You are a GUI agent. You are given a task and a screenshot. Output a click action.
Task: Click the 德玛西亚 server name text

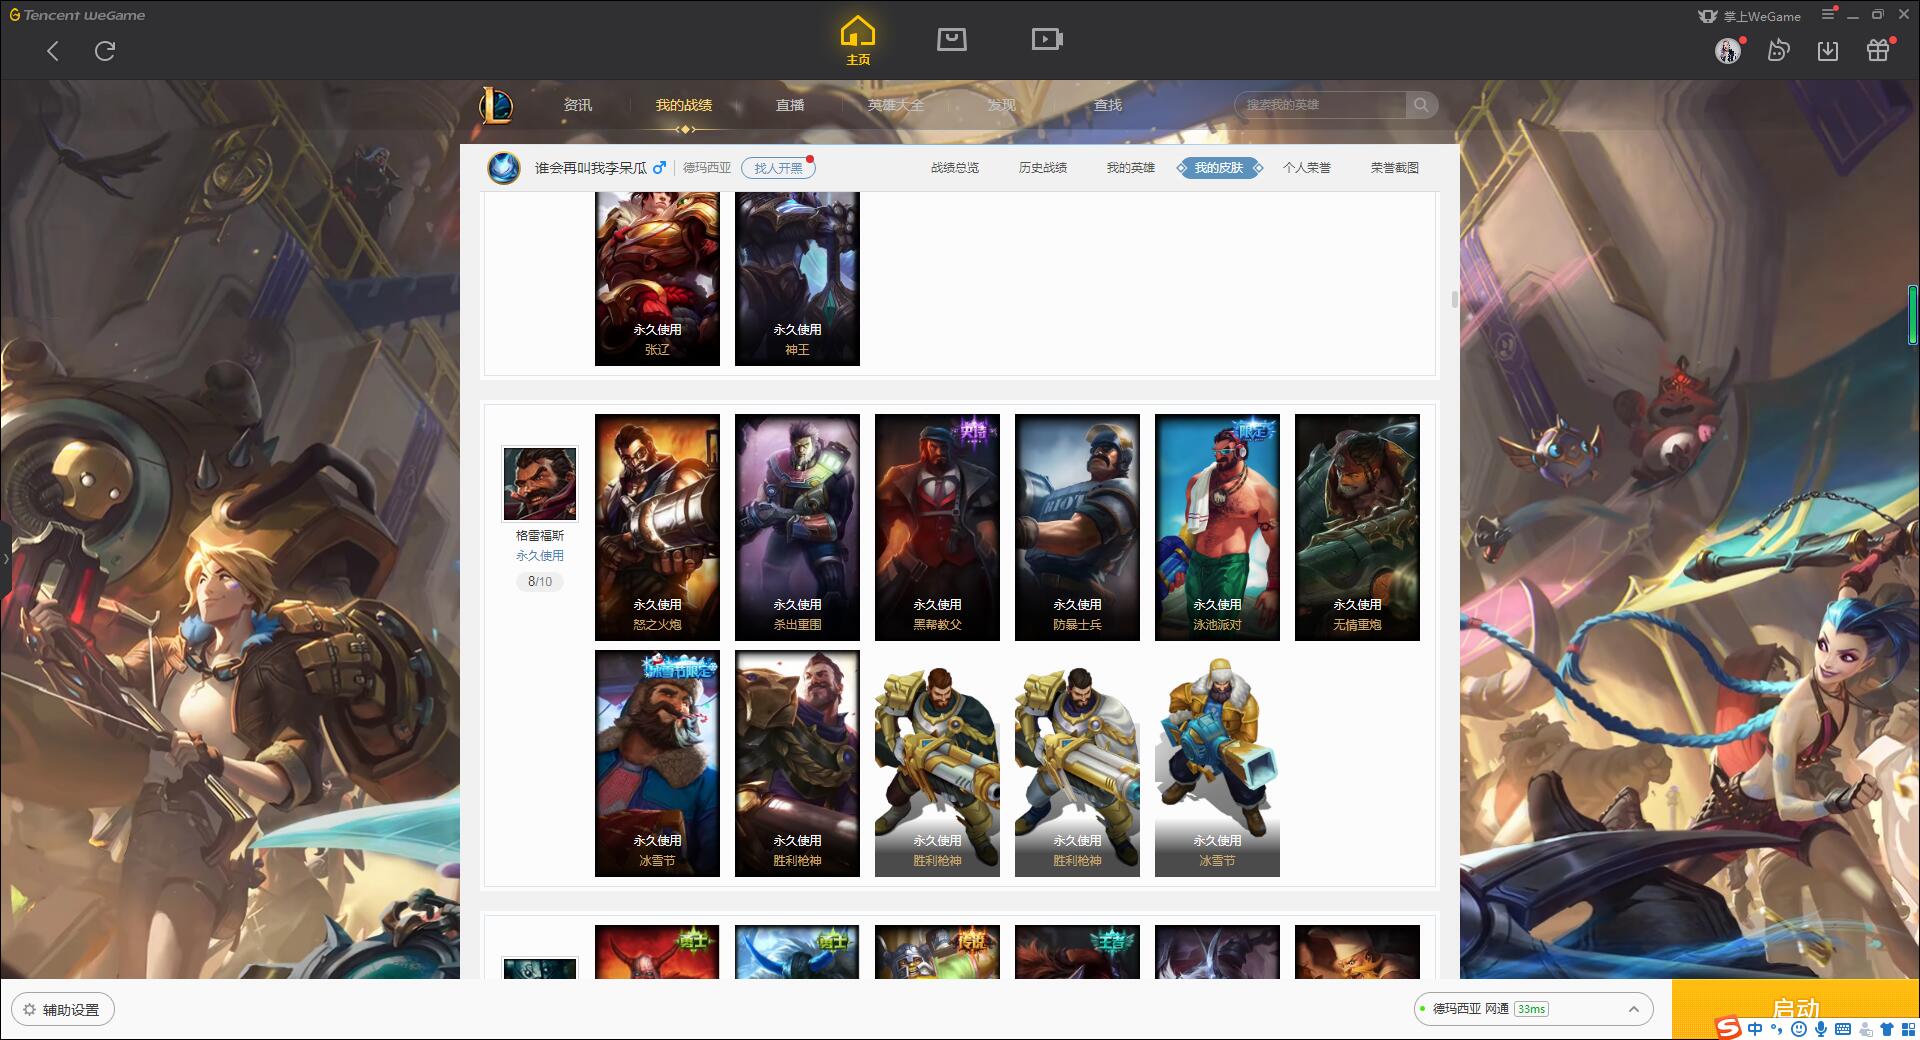pos(707,168)
